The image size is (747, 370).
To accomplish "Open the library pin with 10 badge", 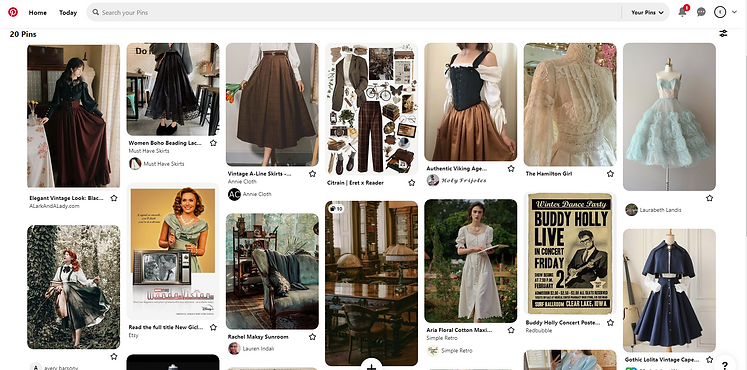I will (x=372, y=283).
